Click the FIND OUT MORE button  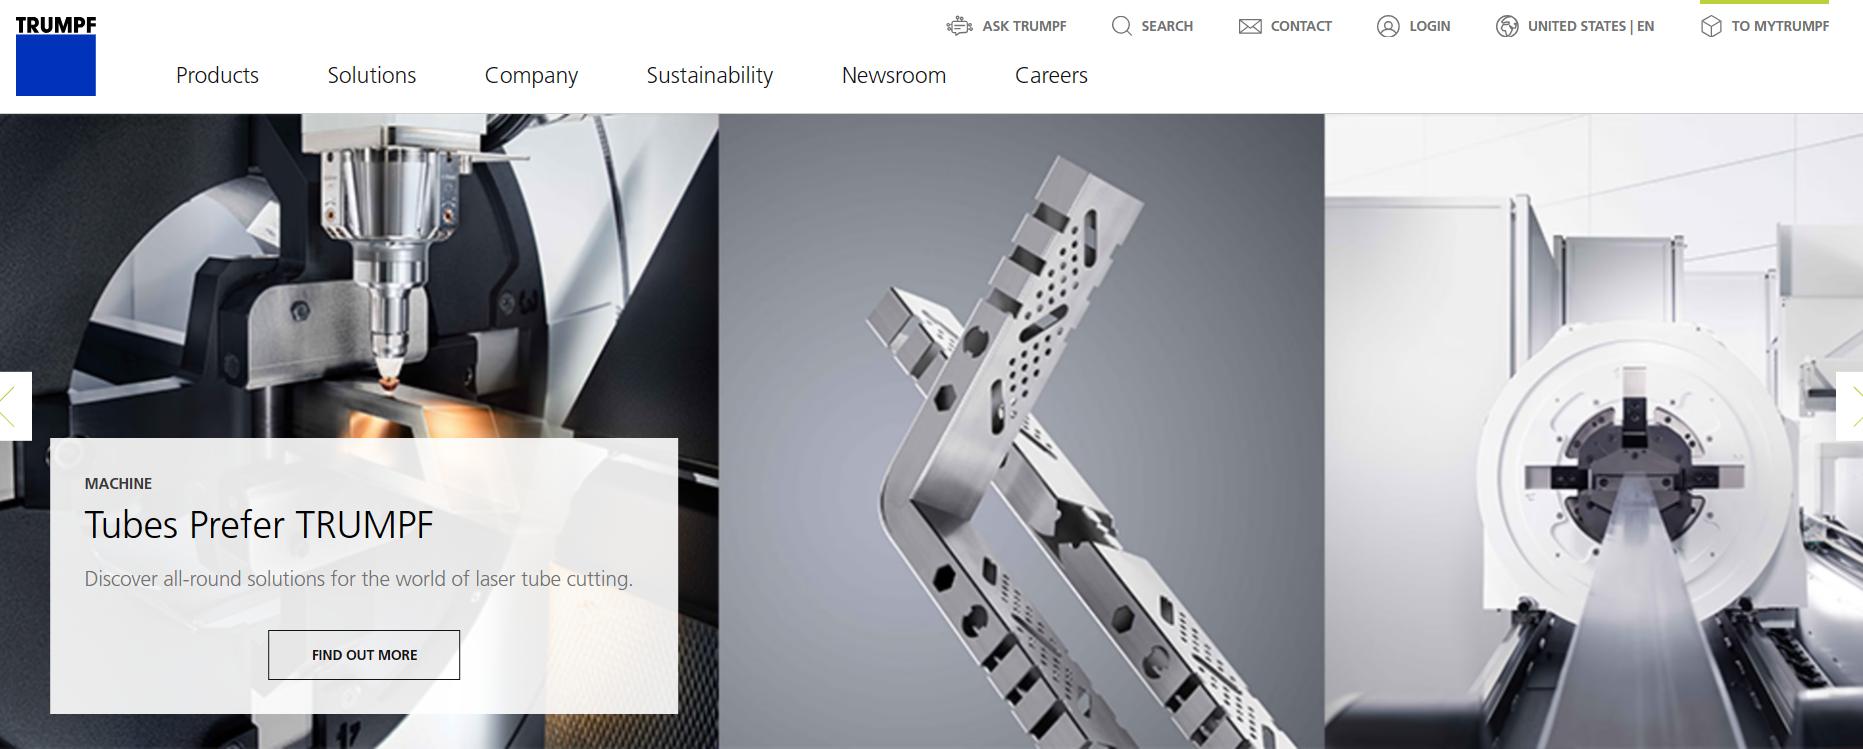[364, 655]
